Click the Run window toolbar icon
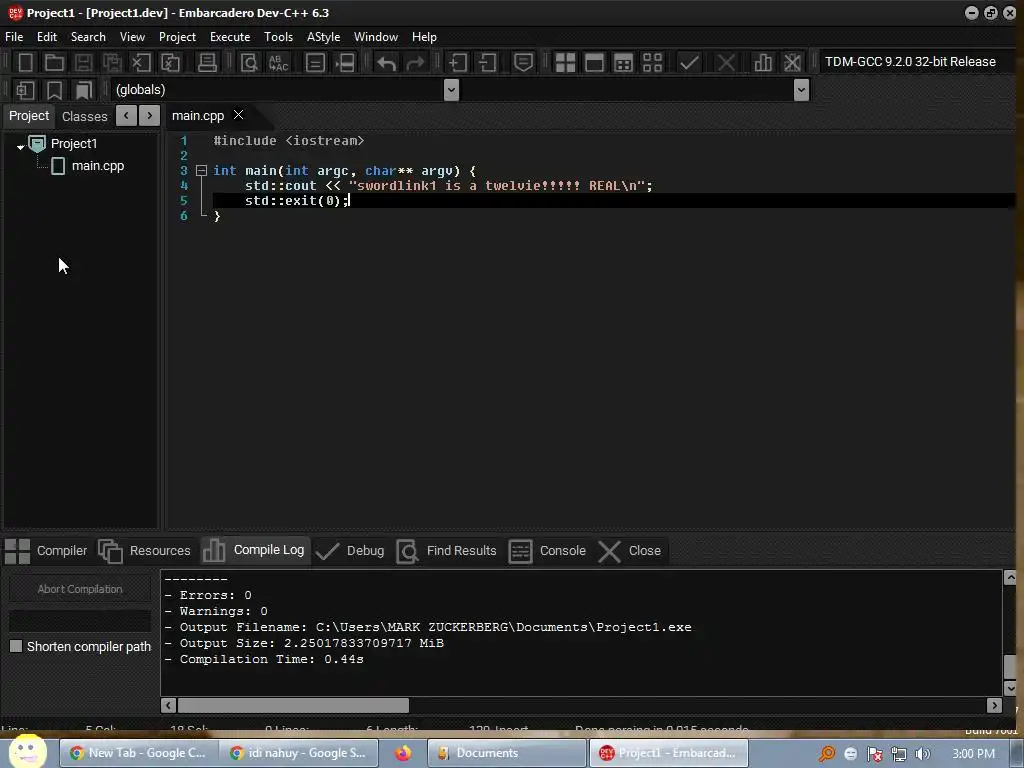The height and width of the screenshot is (768, 1024). point(594,63)
